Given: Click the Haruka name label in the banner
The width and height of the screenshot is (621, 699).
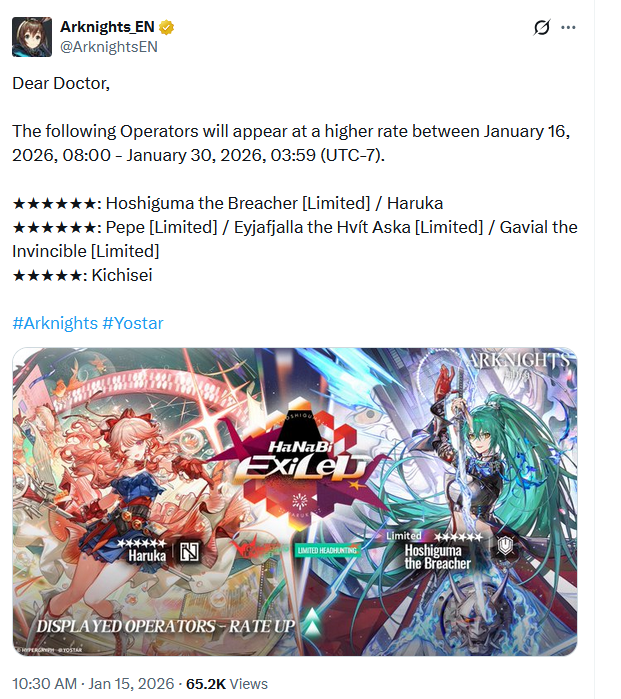Looking at the screenshot, I should coord(147,555).
